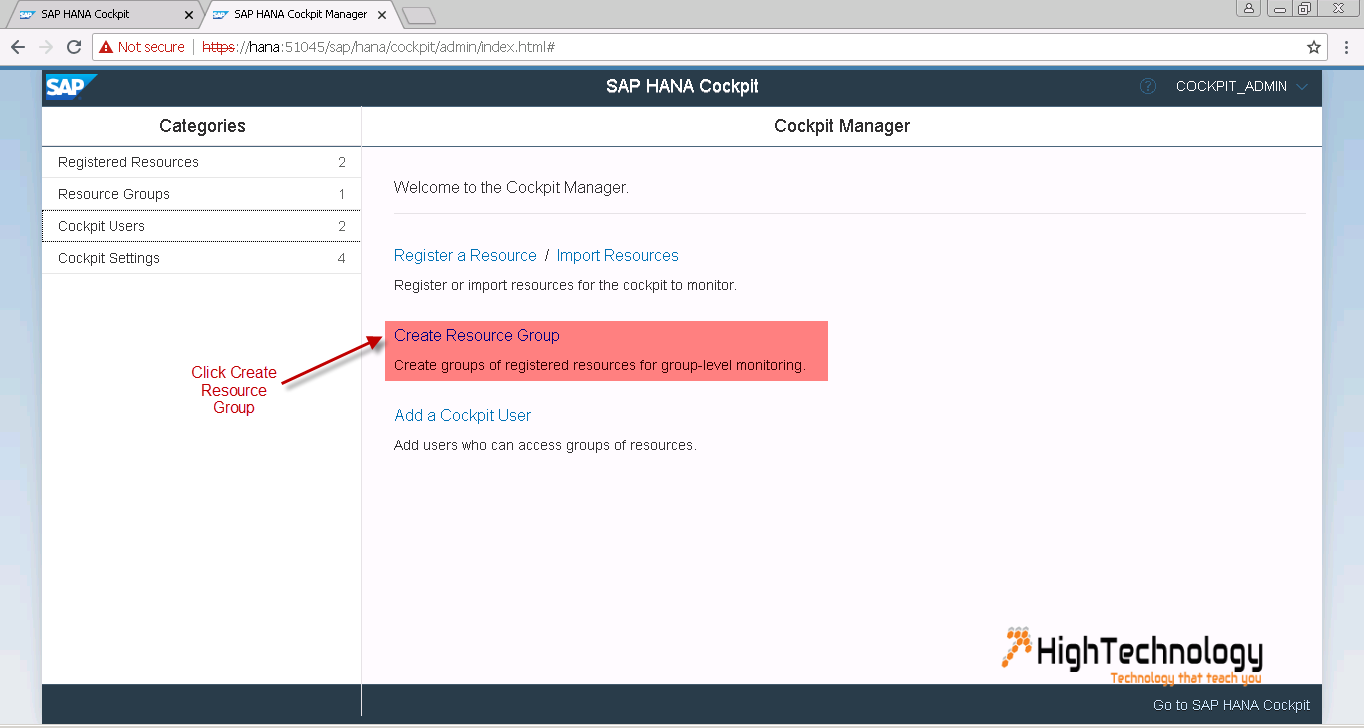Click the SAP logo in the header

[70, 87]
